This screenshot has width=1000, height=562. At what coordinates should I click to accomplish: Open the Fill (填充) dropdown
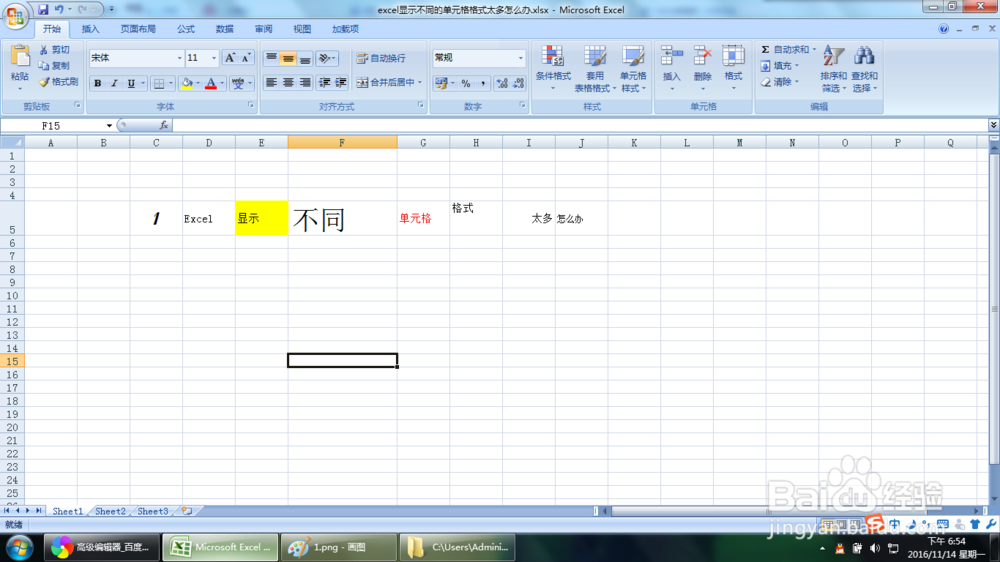[779, 66]
